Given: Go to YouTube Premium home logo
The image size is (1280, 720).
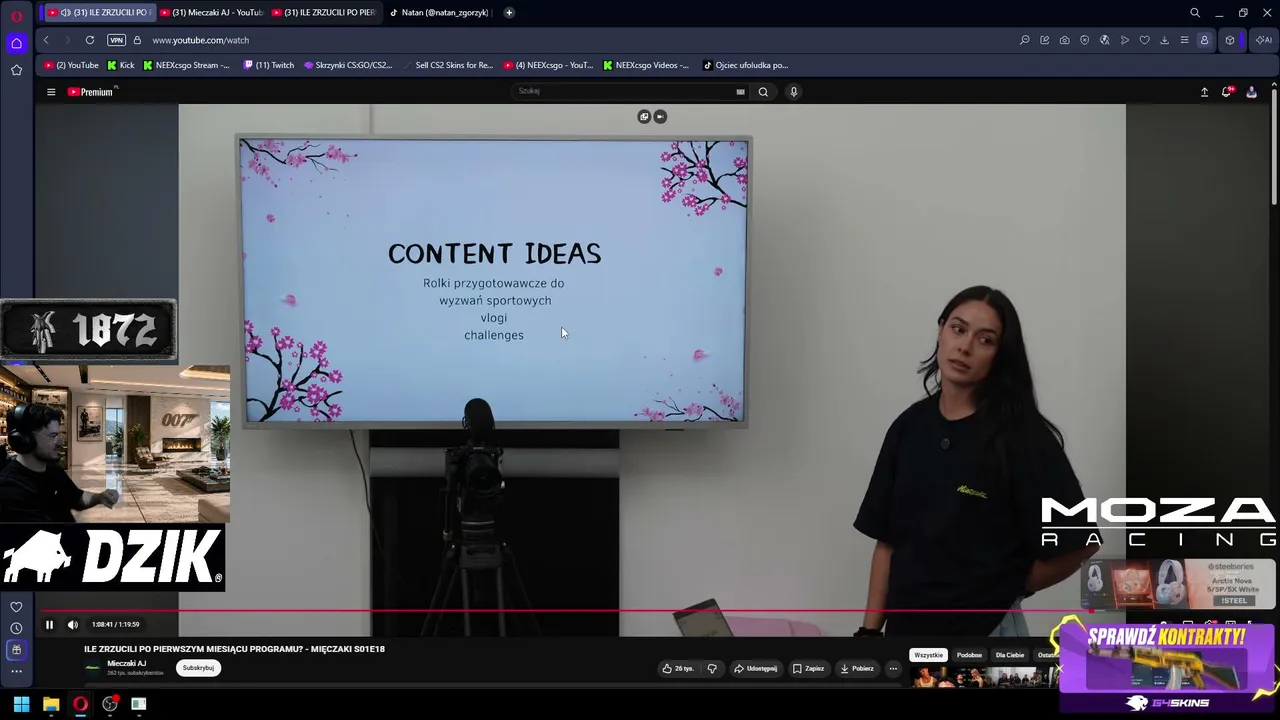Looking at the screenshot, I should point(92,92).
